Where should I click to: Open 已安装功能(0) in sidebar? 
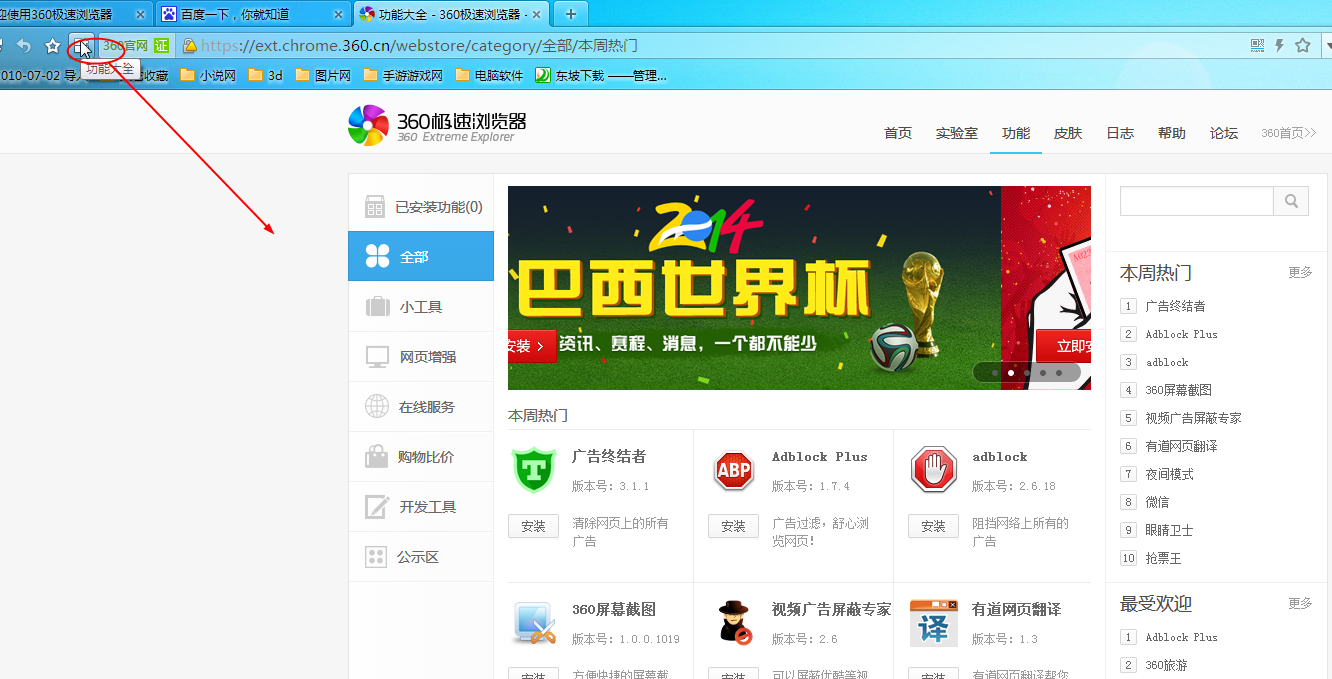point(421,207)
